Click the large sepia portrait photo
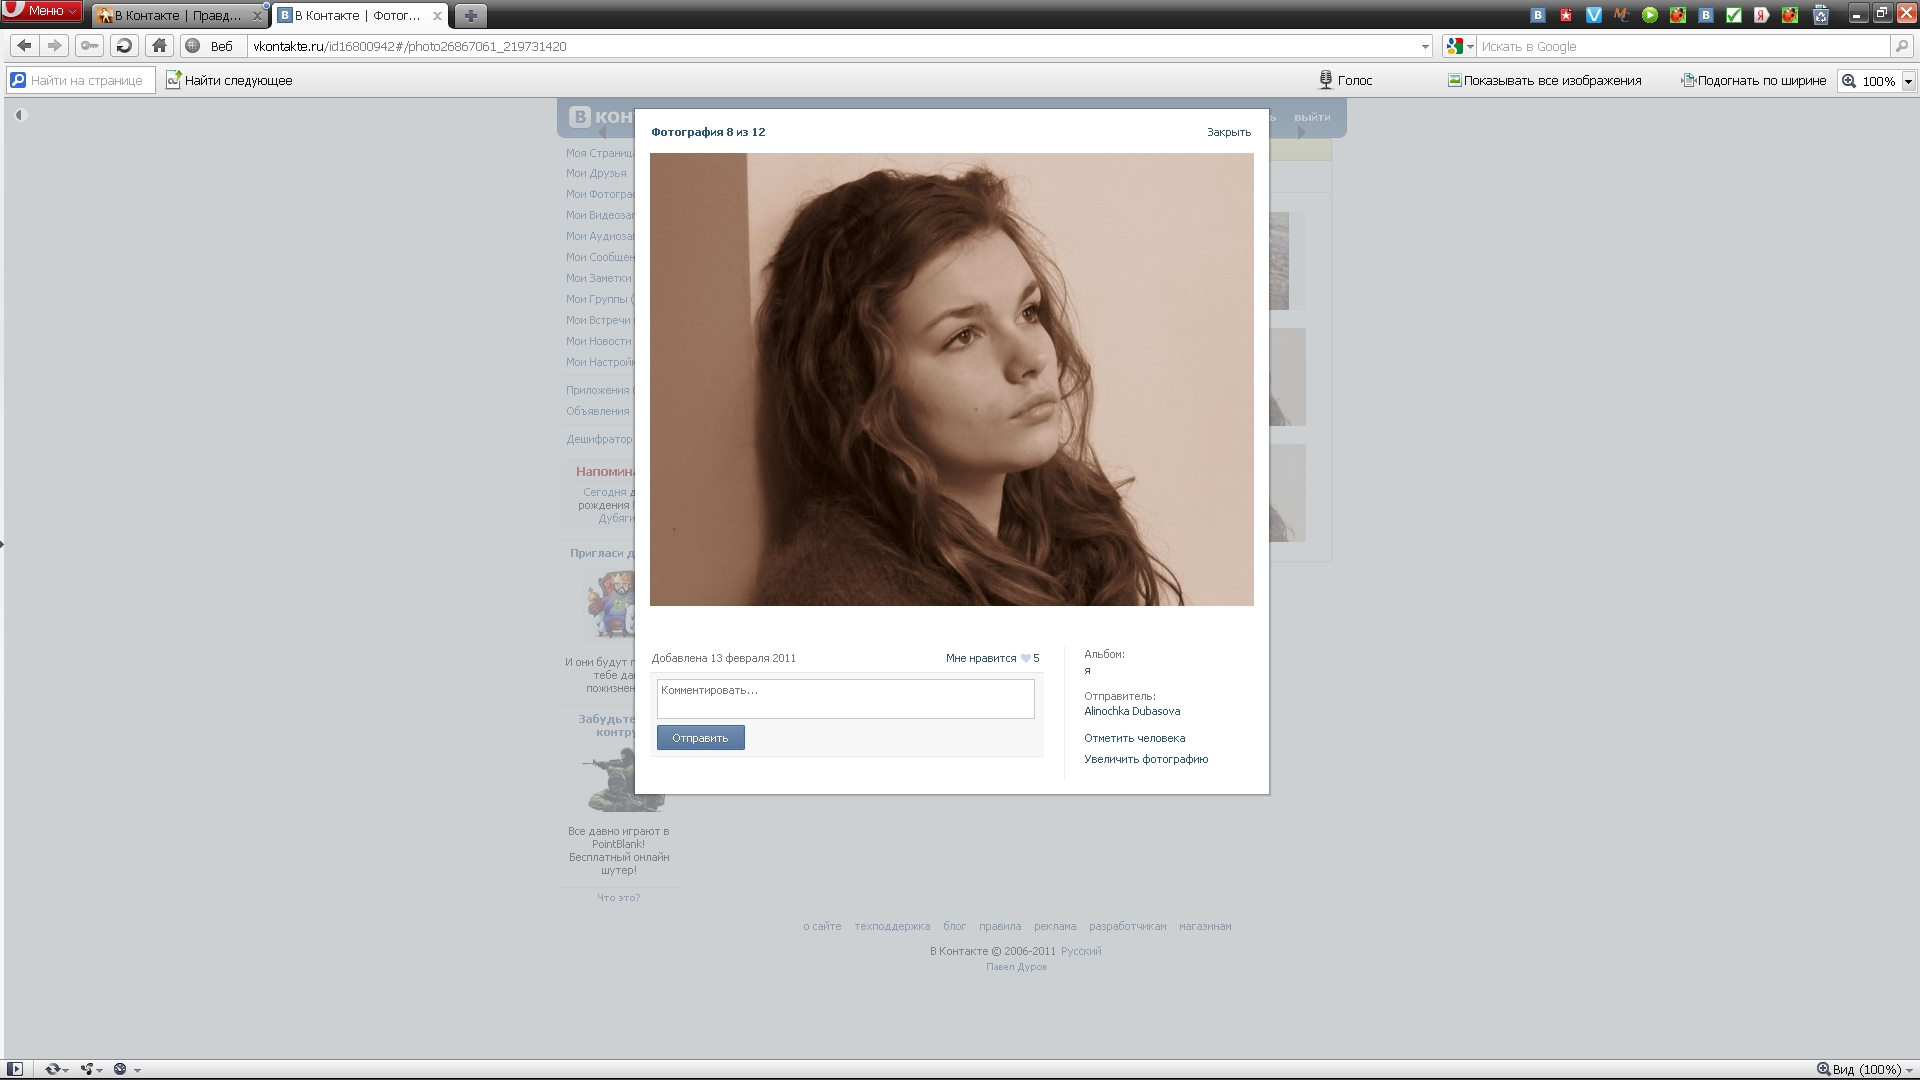The width and height of the screenshot is (1920, 1080). point(951,379)
